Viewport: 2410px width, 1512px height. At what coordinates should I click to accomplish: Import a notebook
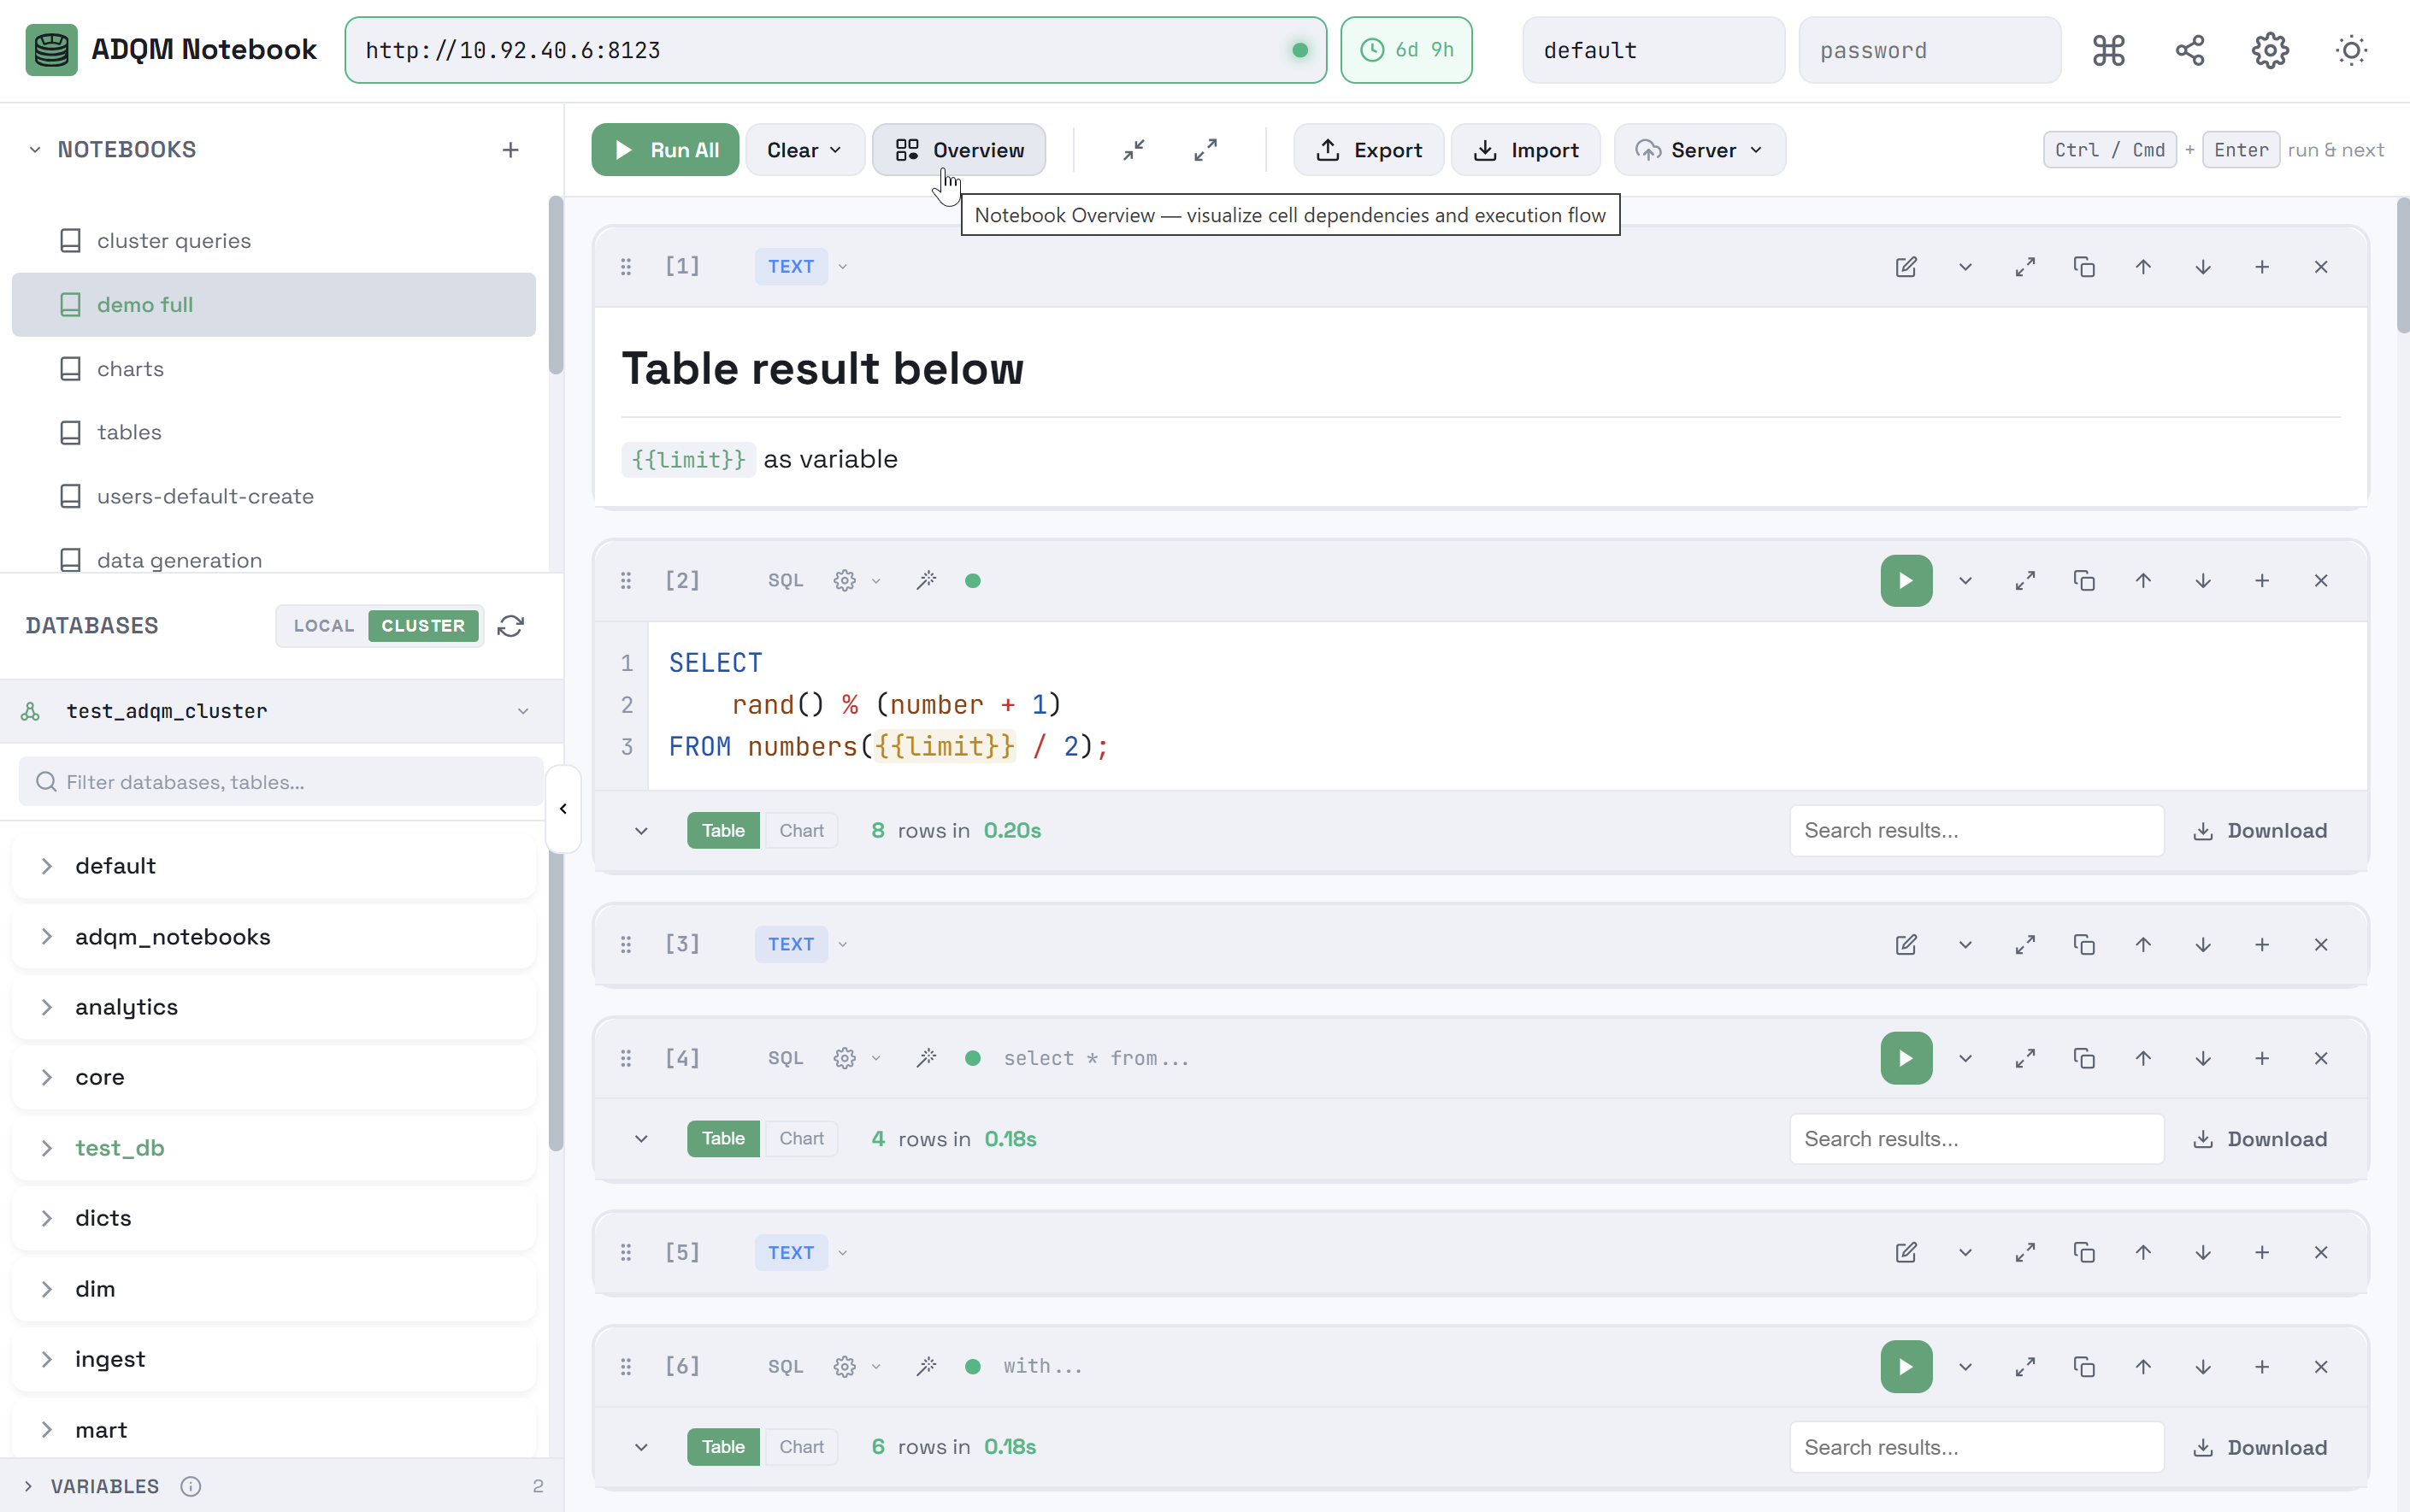[x=1526, y=150]
